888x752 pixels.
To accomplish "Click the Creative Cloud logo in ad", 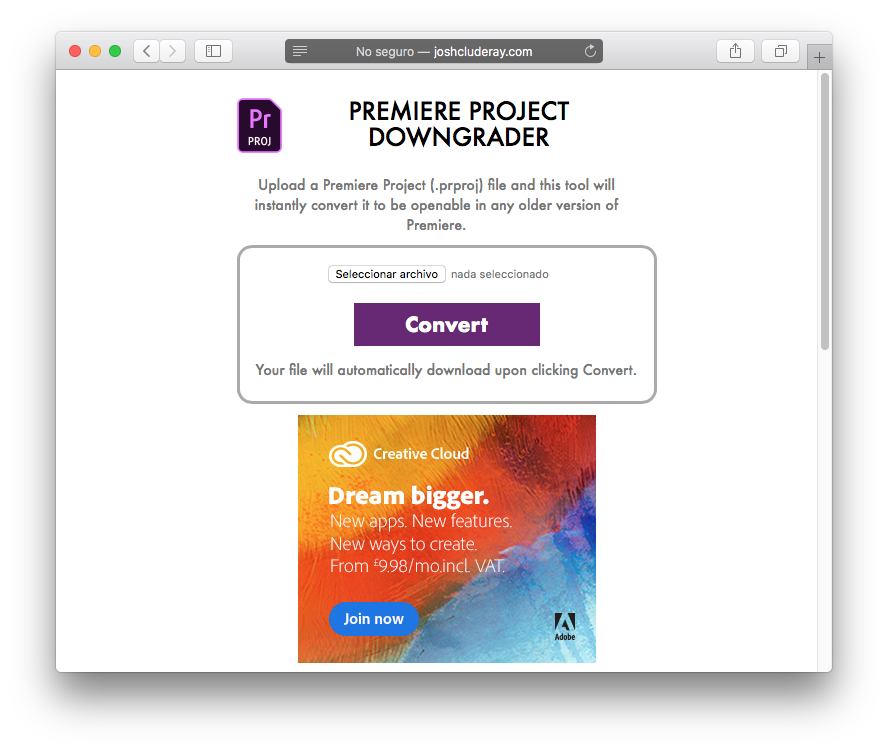I will tap(349, 454).
